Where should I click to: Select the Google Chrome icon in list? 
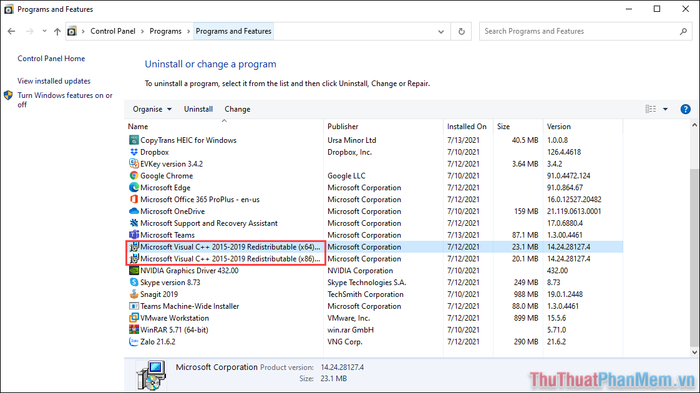tap(133, 176)
